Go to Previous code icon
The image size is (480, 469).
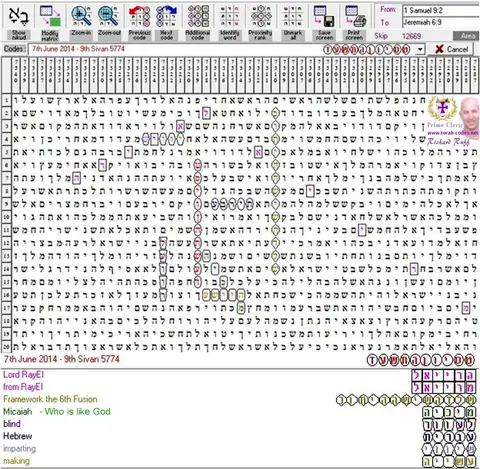point(139,16)
